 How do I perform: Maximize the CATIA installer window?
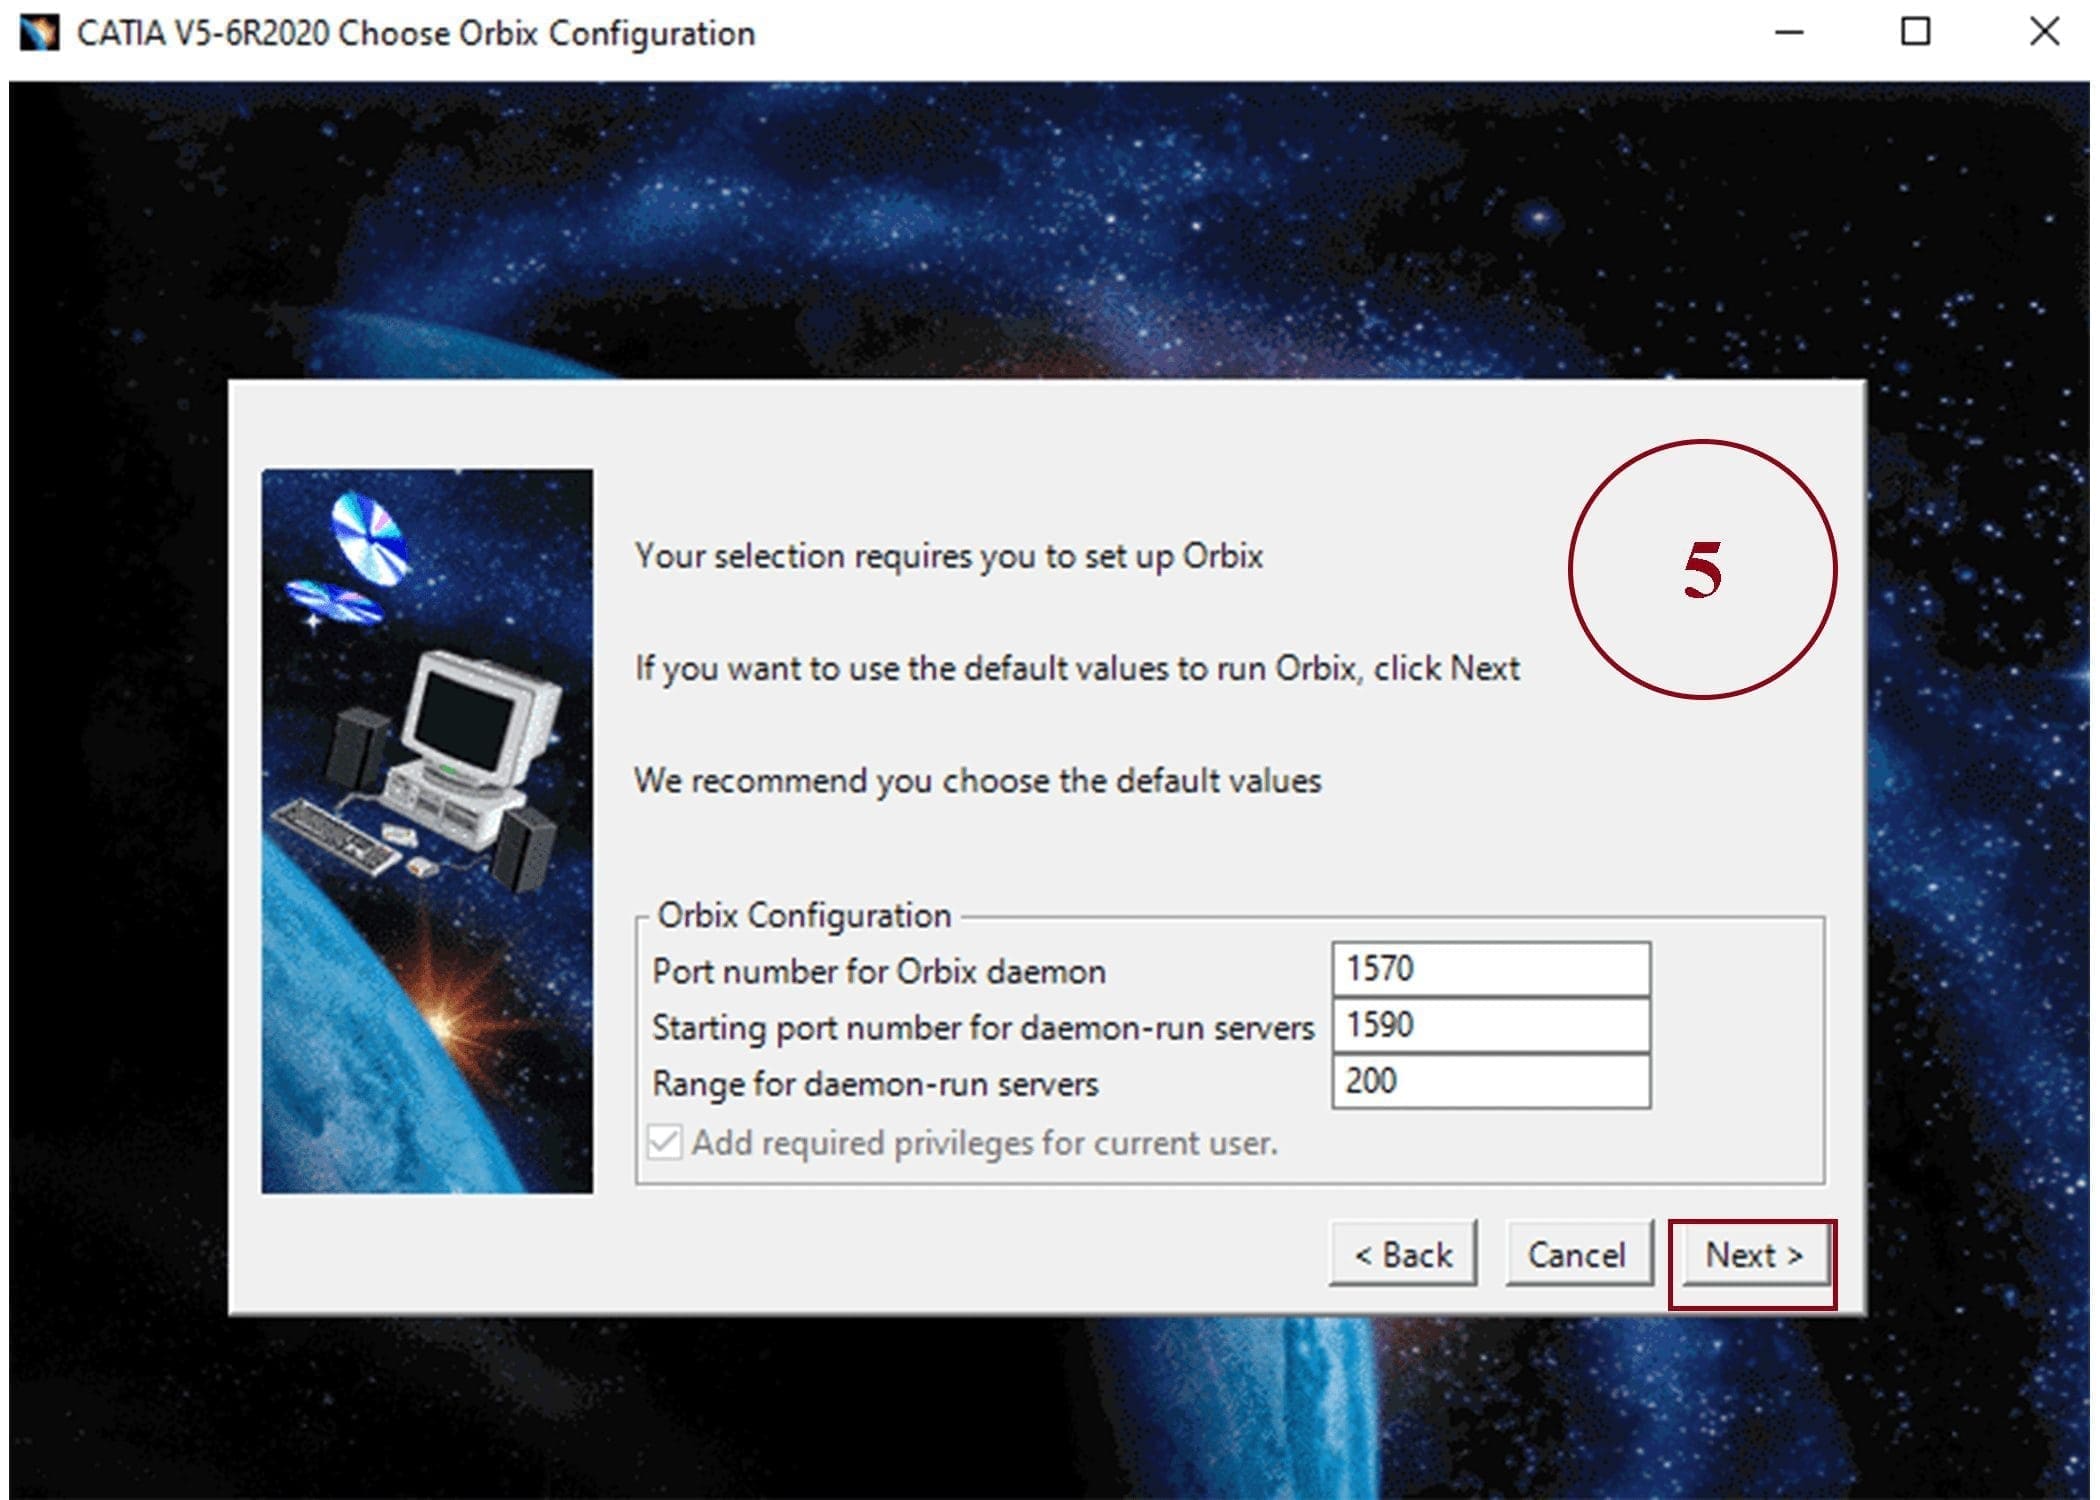click(x=1915, y=33)
